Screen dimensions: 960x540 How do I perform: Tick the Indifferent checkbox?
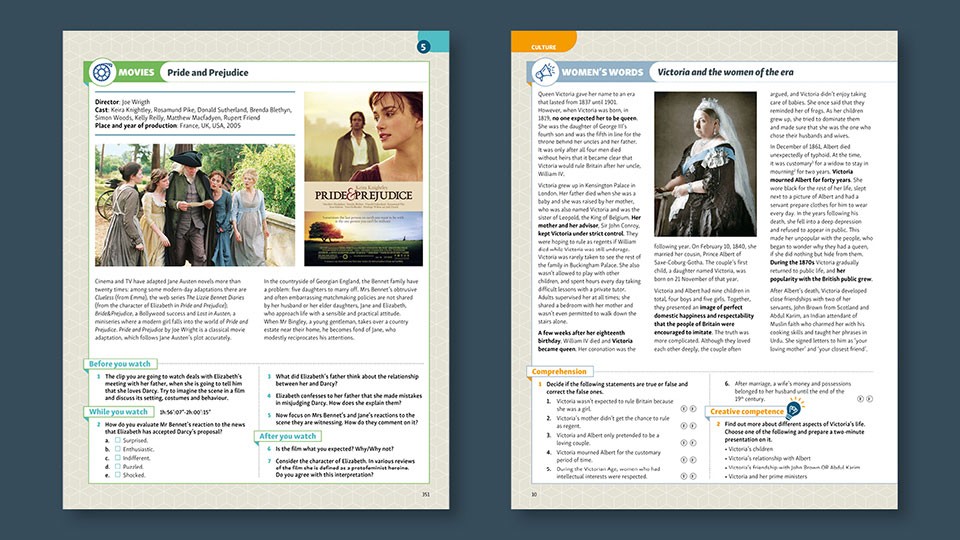pyautogui.click(x=118, y=457)
